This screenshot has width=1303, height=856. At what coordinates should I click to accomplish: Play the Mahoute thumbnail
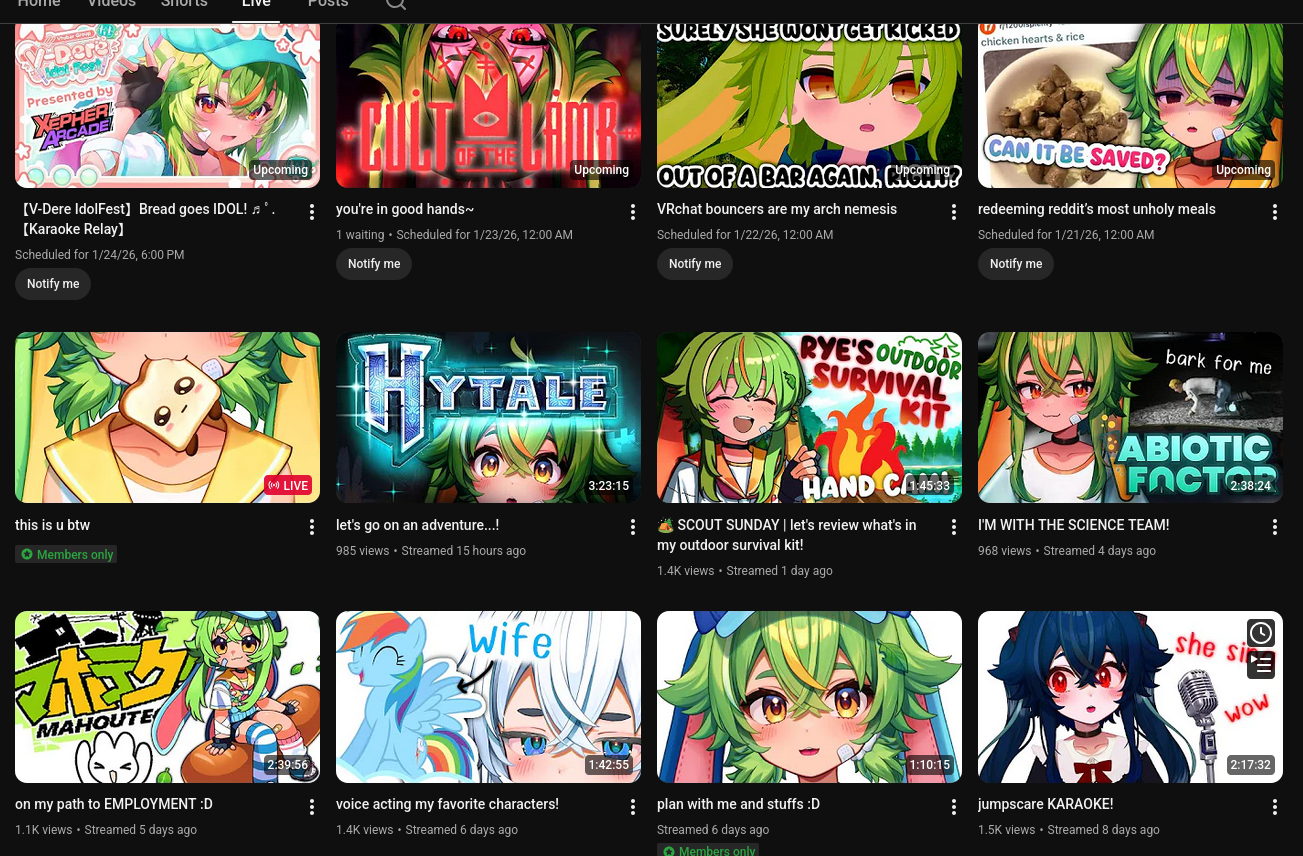click(x=167, y=697)
